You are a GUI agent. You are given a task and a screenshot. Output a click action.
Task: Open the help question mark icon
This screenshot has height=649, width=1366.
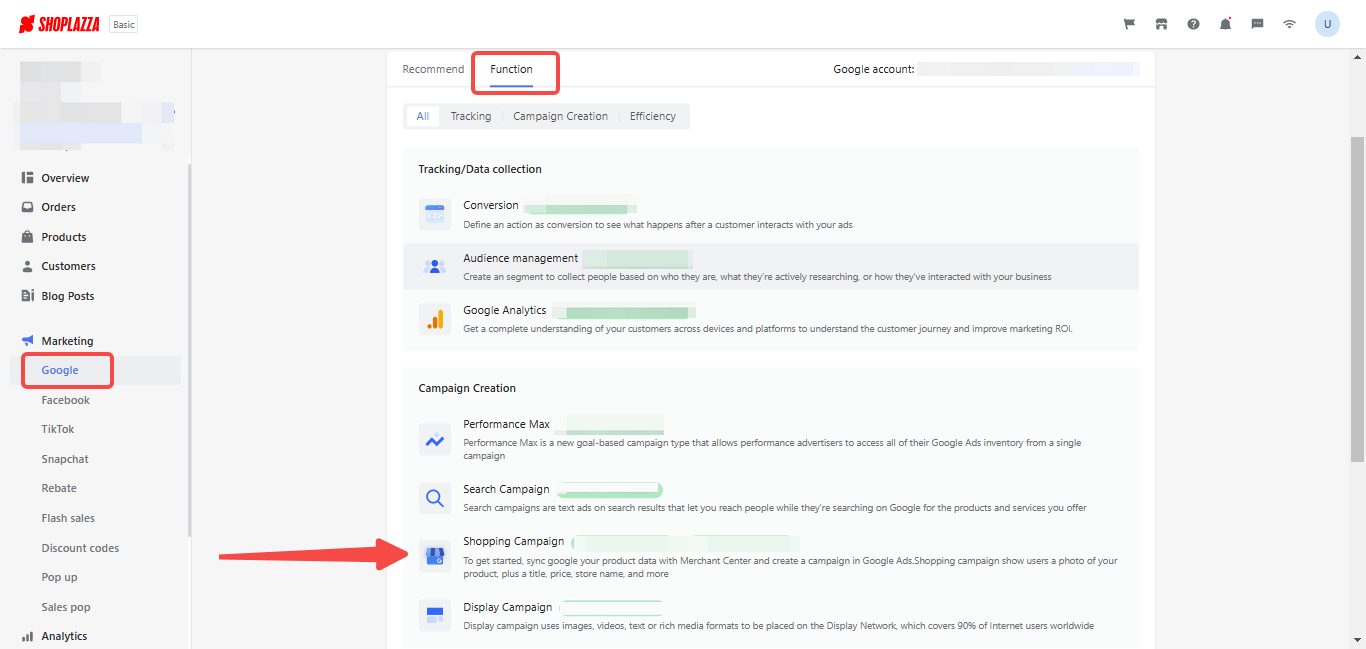coord(1193,24)
